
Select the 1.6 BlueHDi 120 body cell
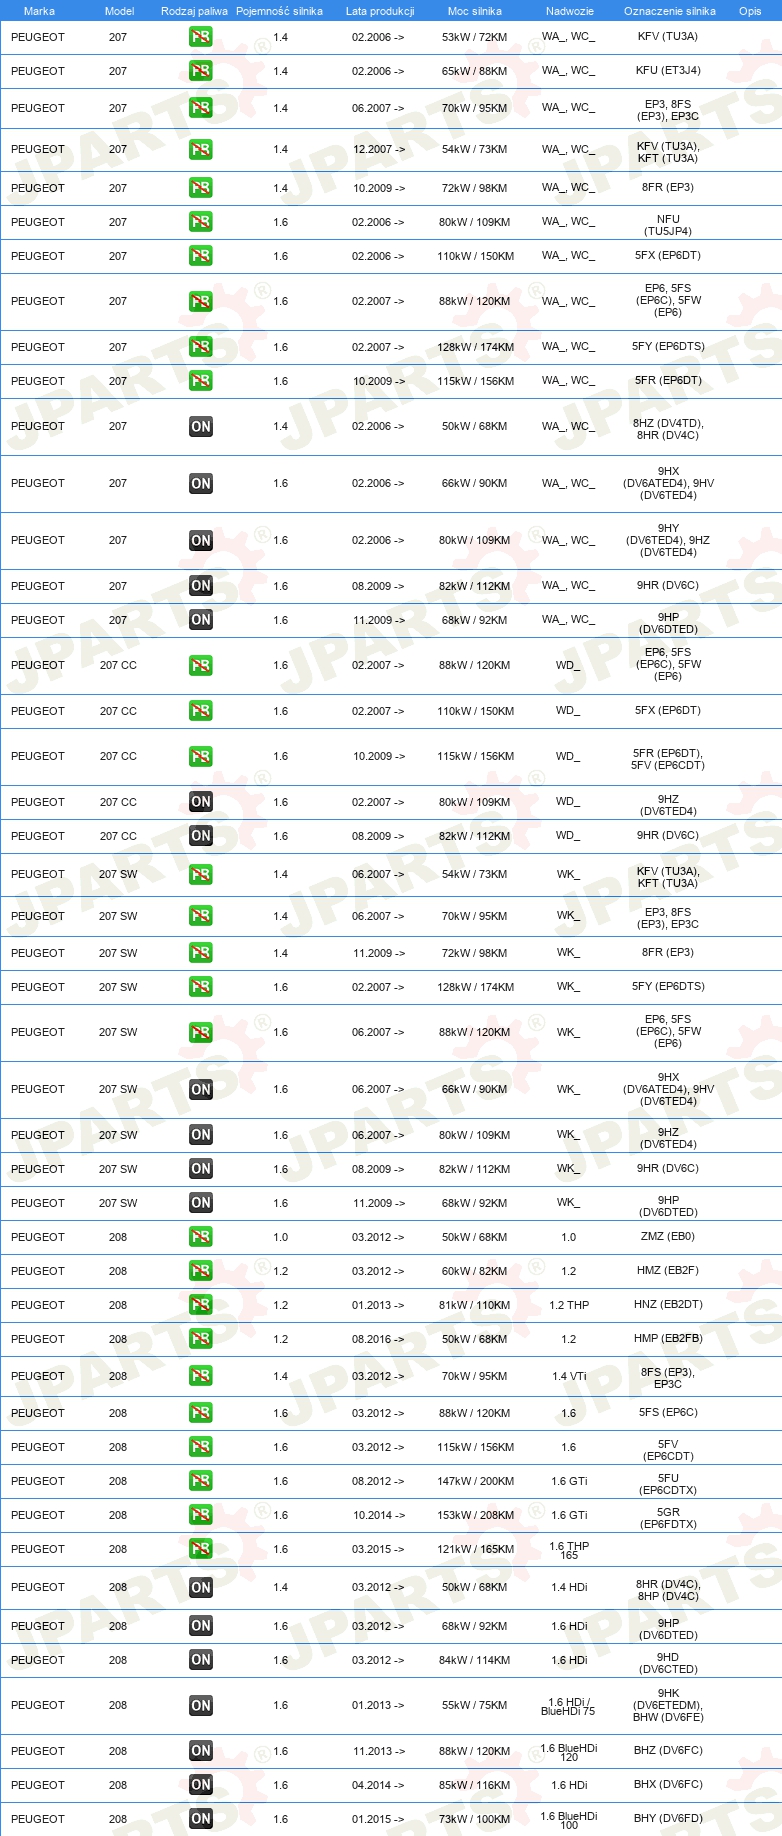(569, 1752)
